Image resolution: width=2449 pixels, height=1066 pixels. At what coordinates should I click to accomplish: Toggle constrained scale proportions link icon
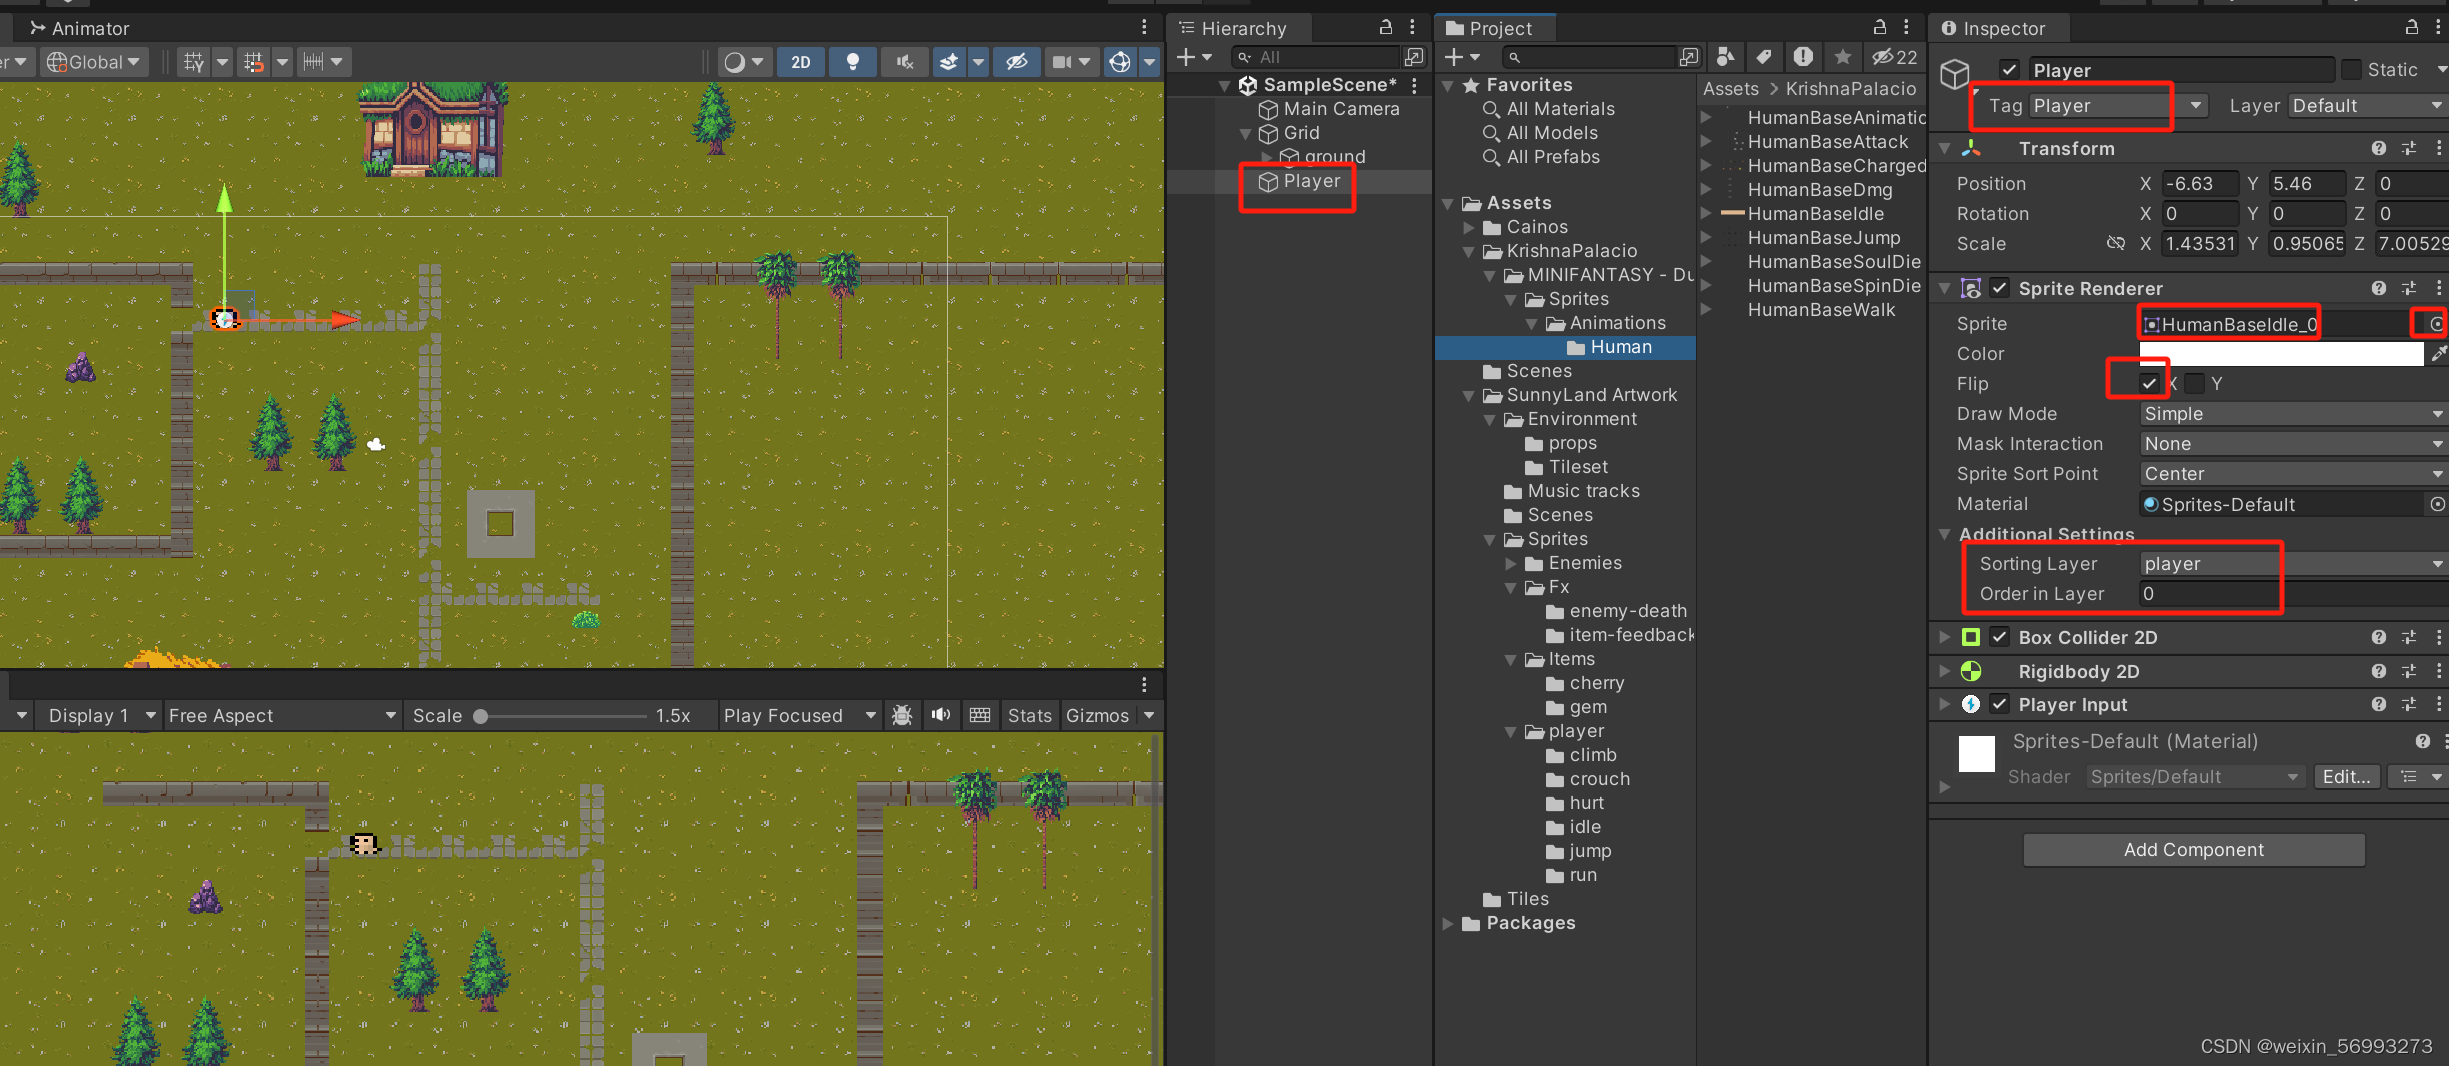pyautogui.click(x=2115, y=243)
